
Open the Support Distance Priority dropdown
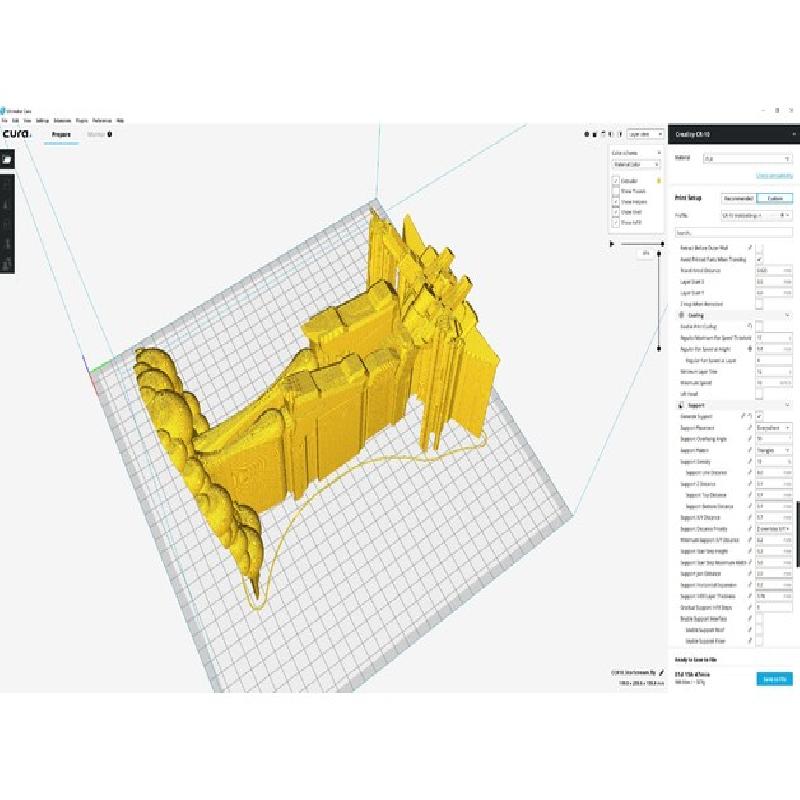[774, 529]
